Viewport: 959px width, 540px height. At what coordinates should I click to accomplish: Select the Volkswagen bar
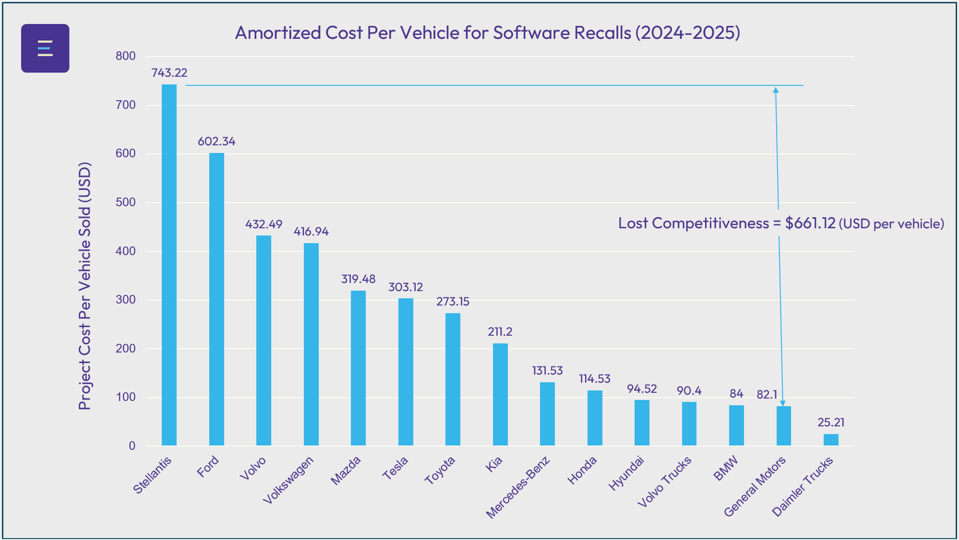[x=311, y=344]
